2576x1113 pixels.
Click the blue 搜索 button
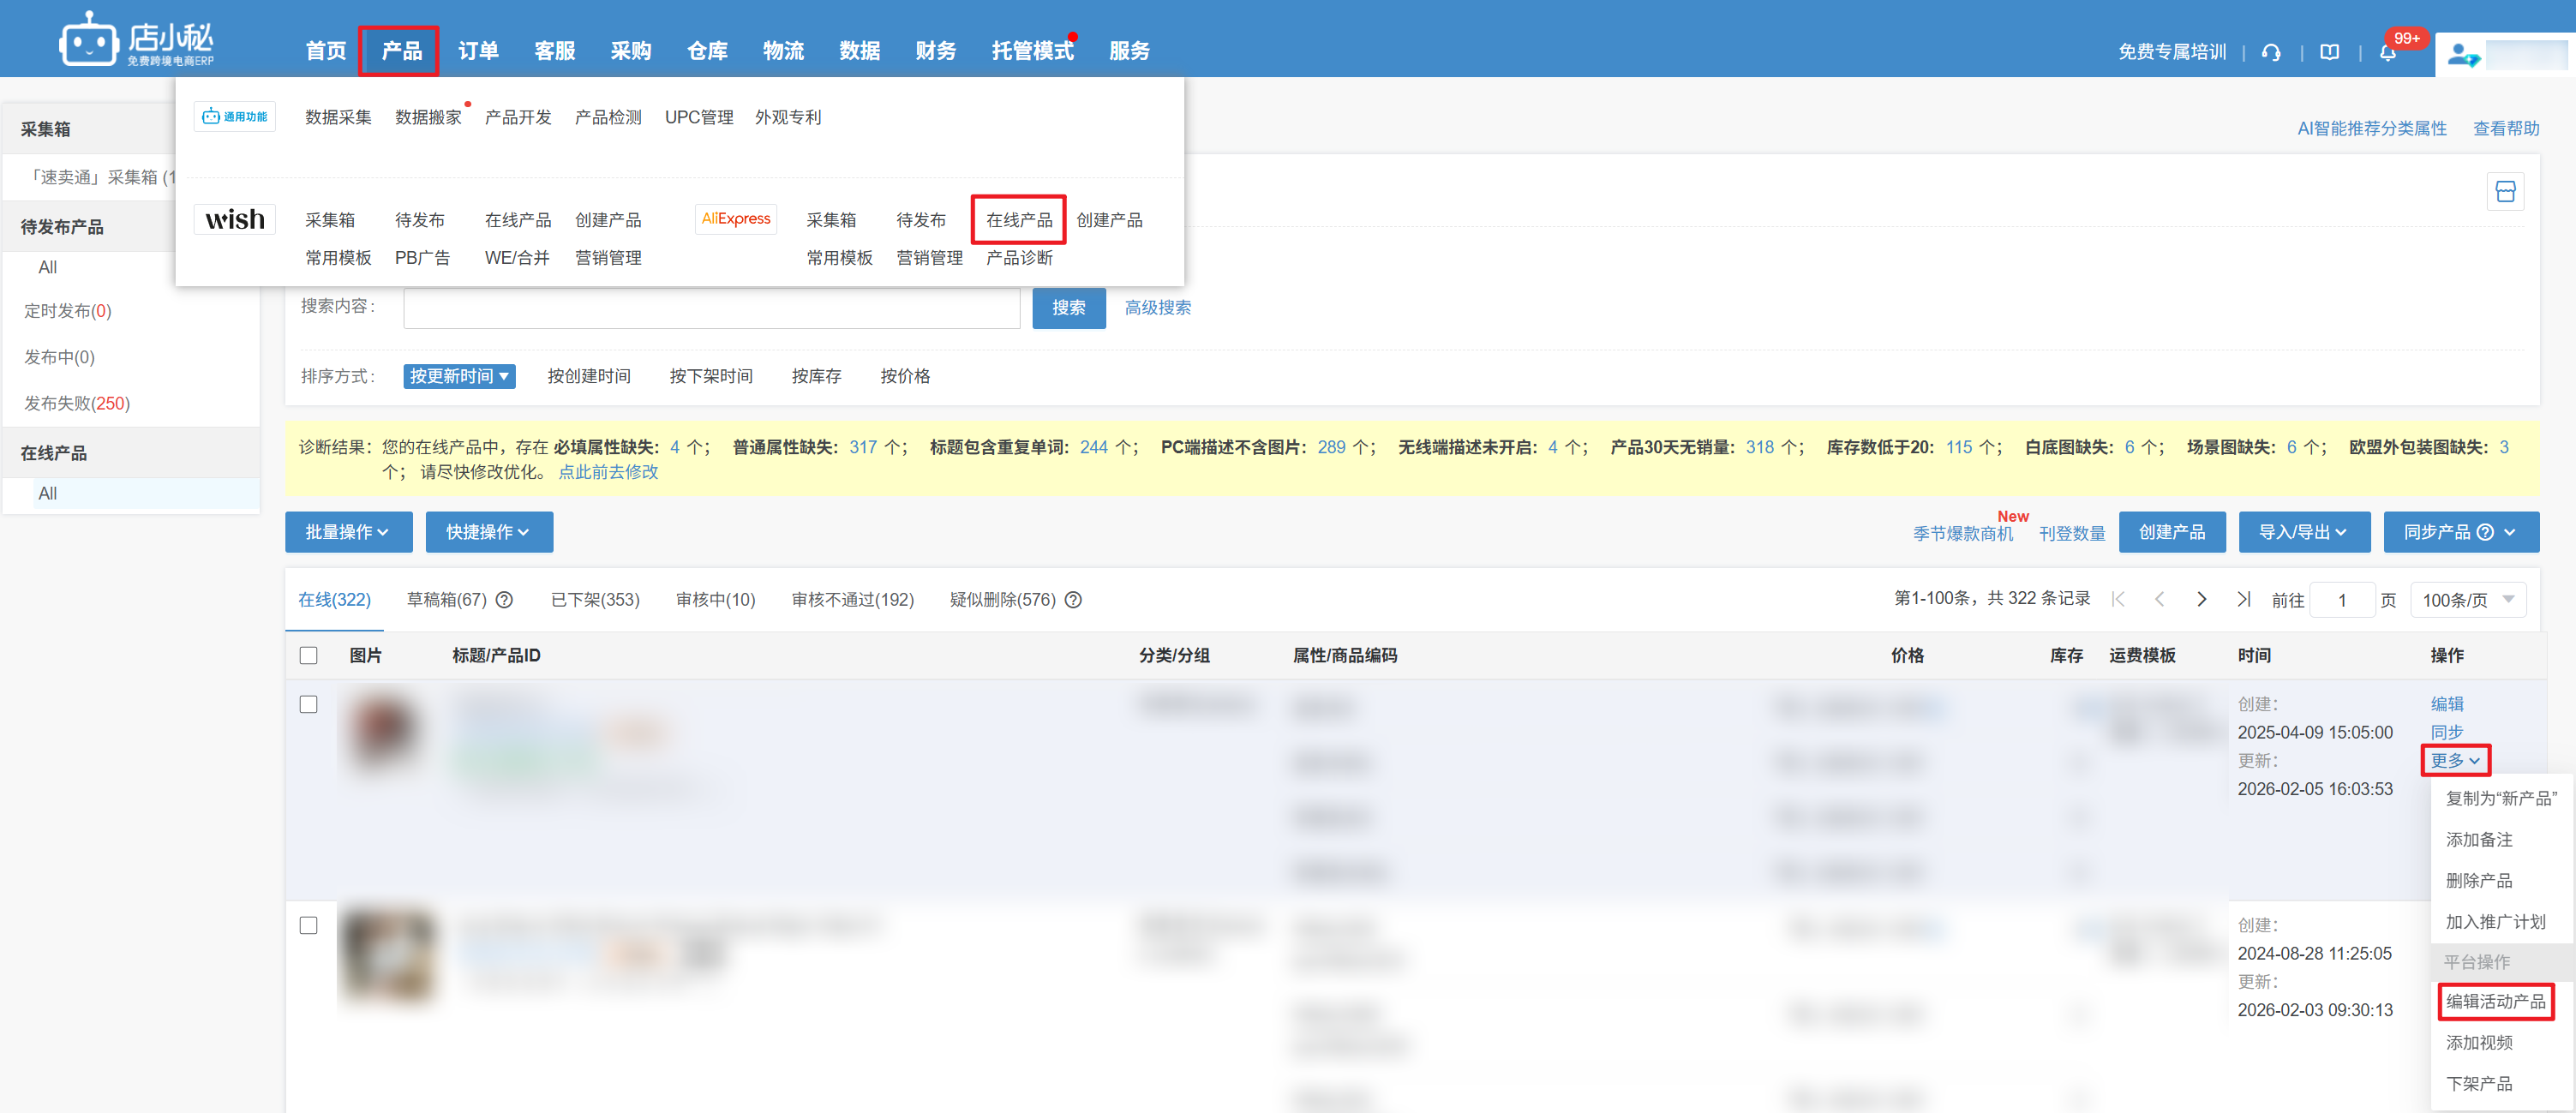(1068, 308)
